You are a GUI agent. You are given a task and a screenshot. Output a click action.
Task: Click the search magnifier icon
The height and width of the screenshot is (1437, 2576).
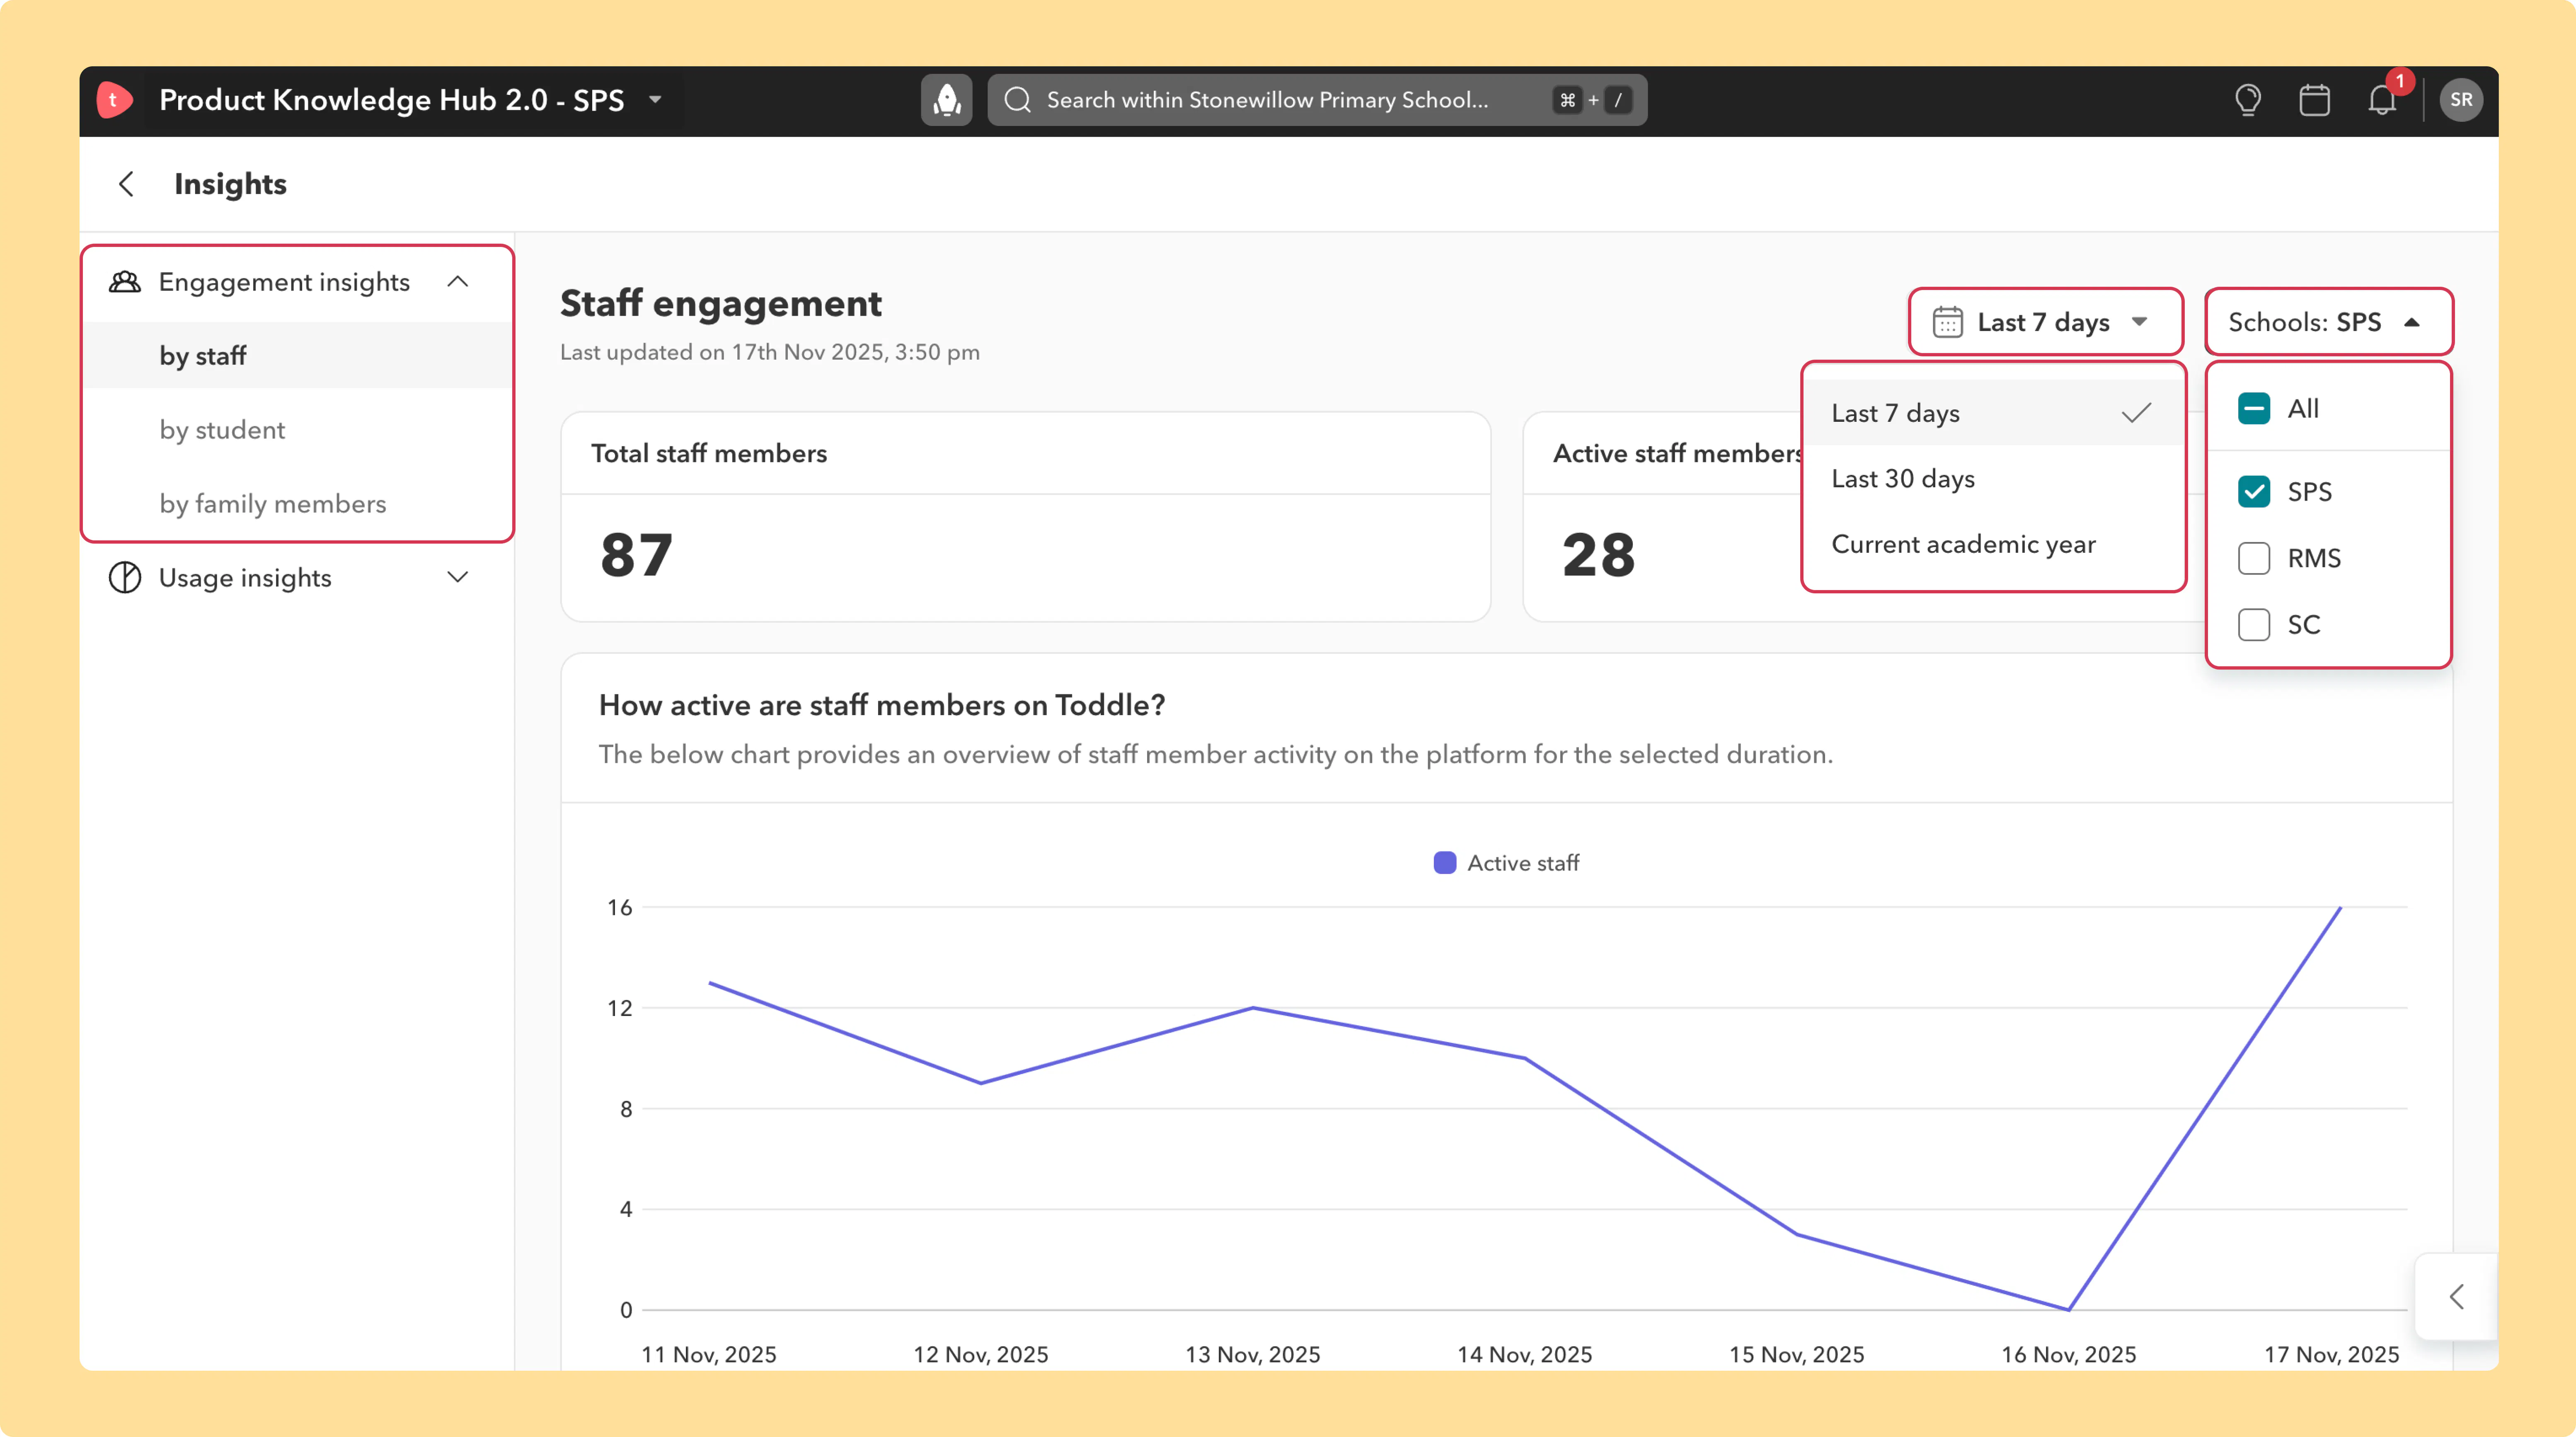[x=1018, y=100]
